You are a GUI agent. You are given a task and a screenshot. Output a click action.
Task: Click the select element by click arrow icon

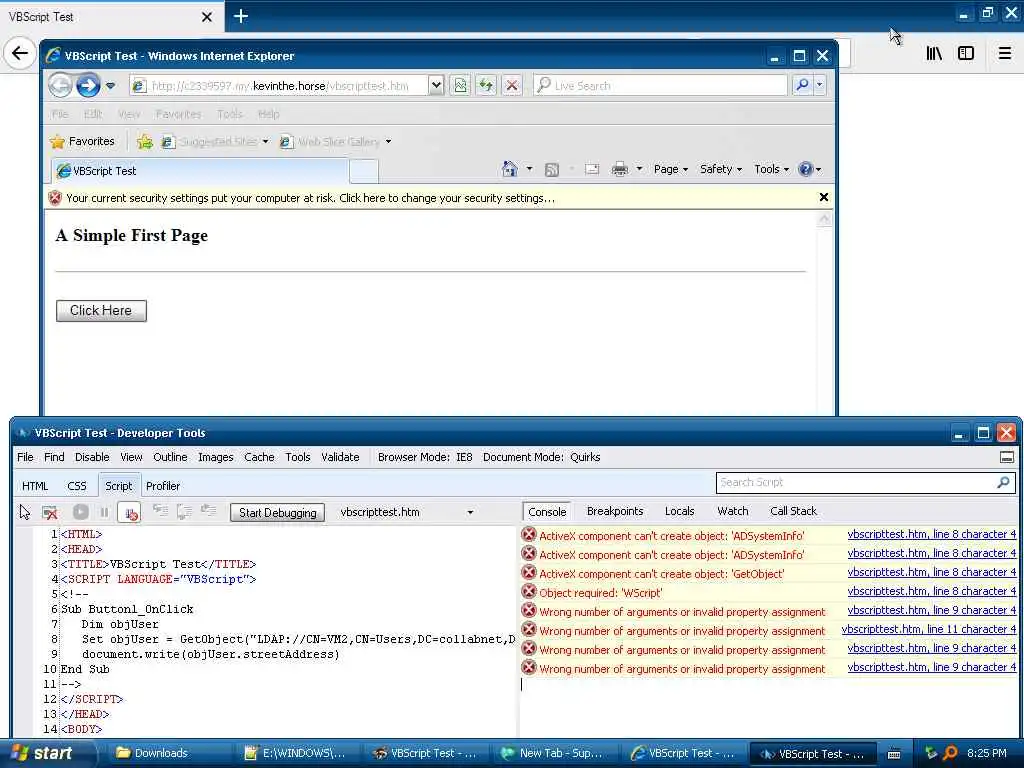click(25, 513)
